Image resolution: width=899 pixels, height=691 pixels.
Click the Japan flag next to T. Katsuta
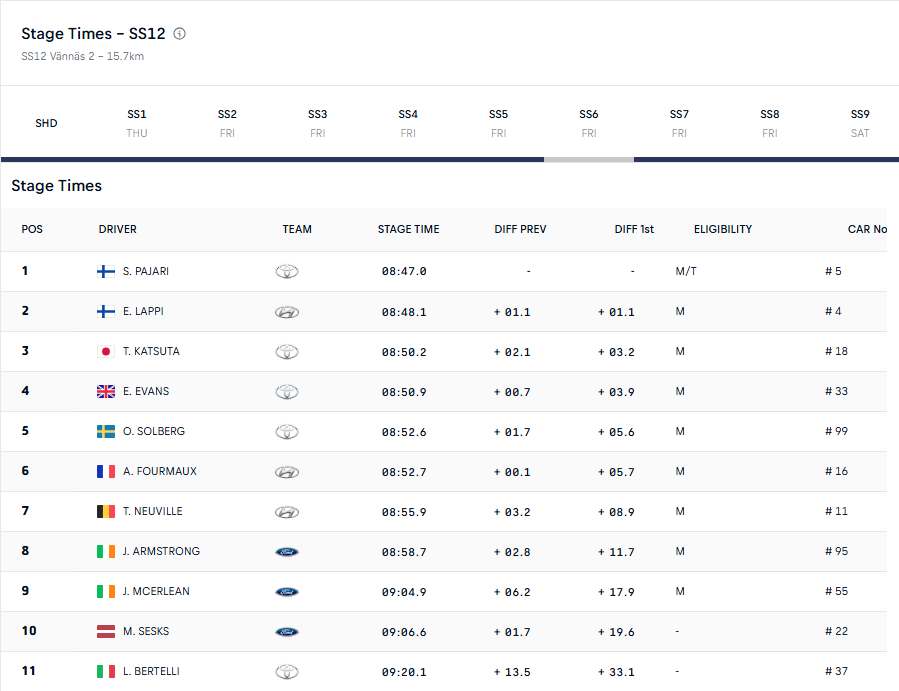(105, 352)
